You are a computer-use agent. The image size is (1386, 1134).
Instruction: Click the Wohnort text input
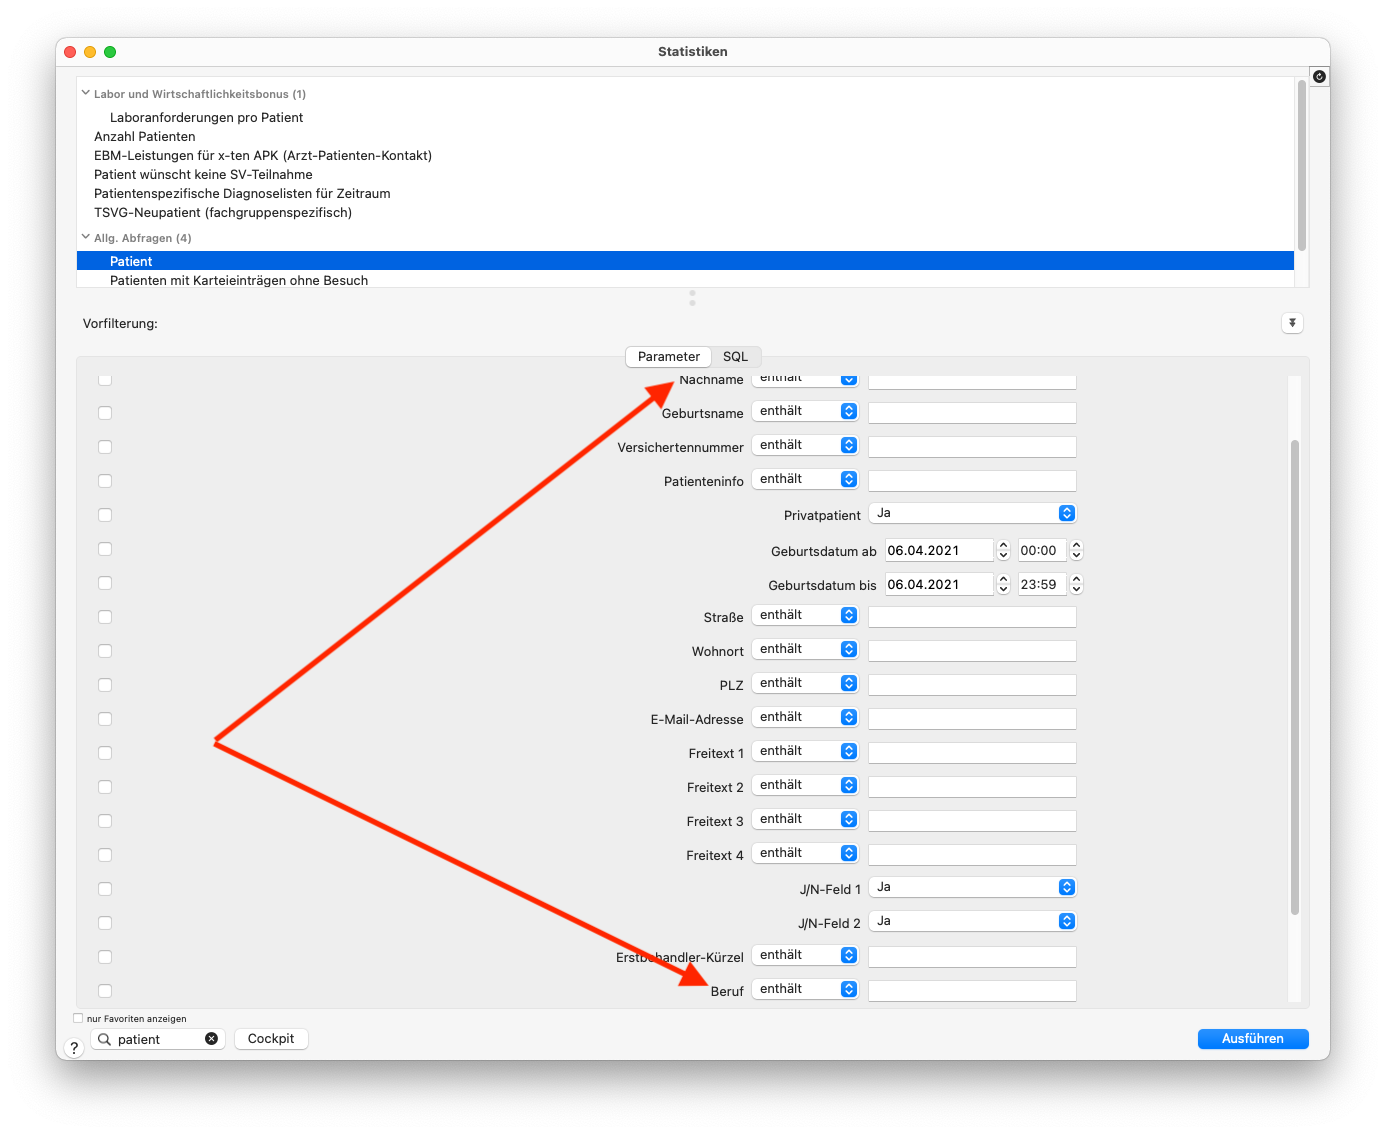pos(972,651)
